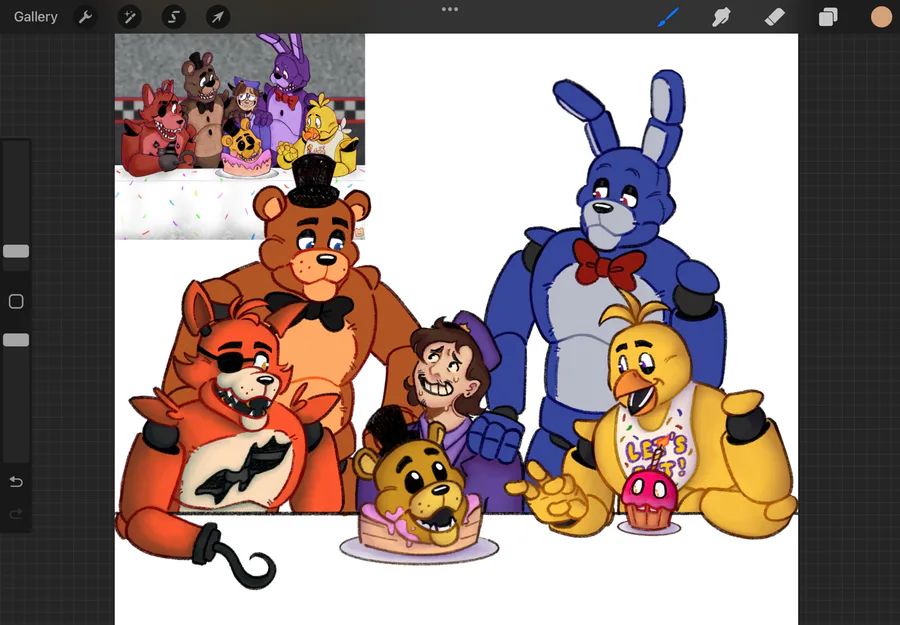Return to the Gallery
The width and height of the screenshot is (900, 625).
click(36, 17)
